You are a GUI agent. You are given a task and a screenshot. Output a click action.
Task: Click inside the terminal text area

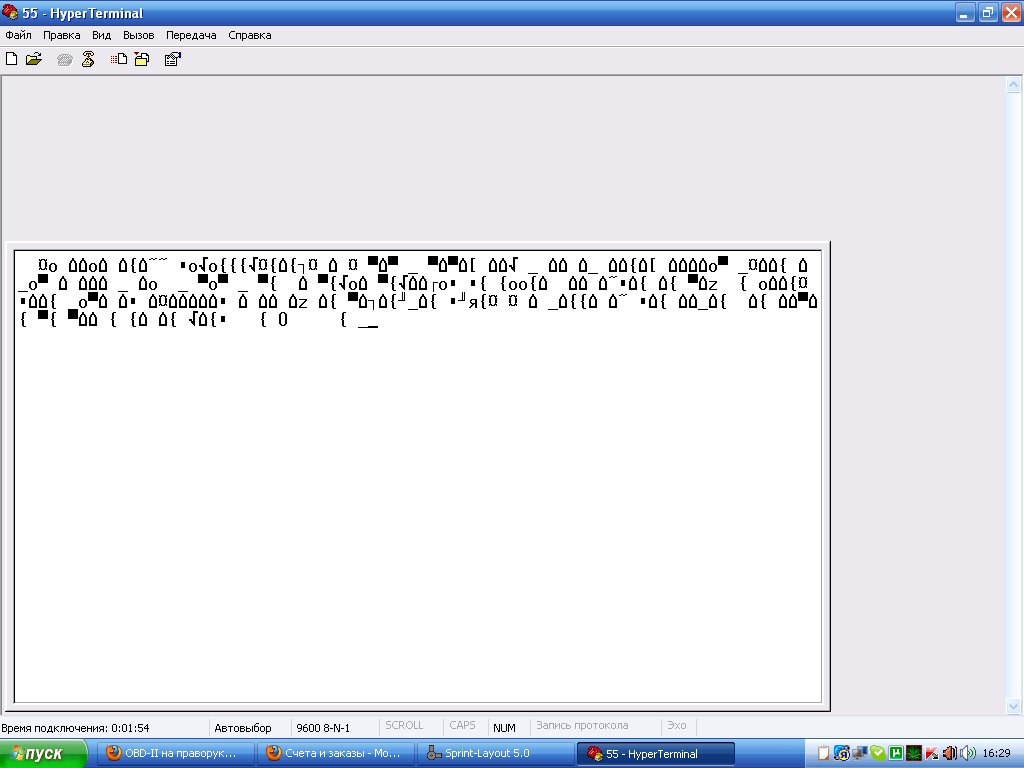pyautogui.click(x=418, y=500)
